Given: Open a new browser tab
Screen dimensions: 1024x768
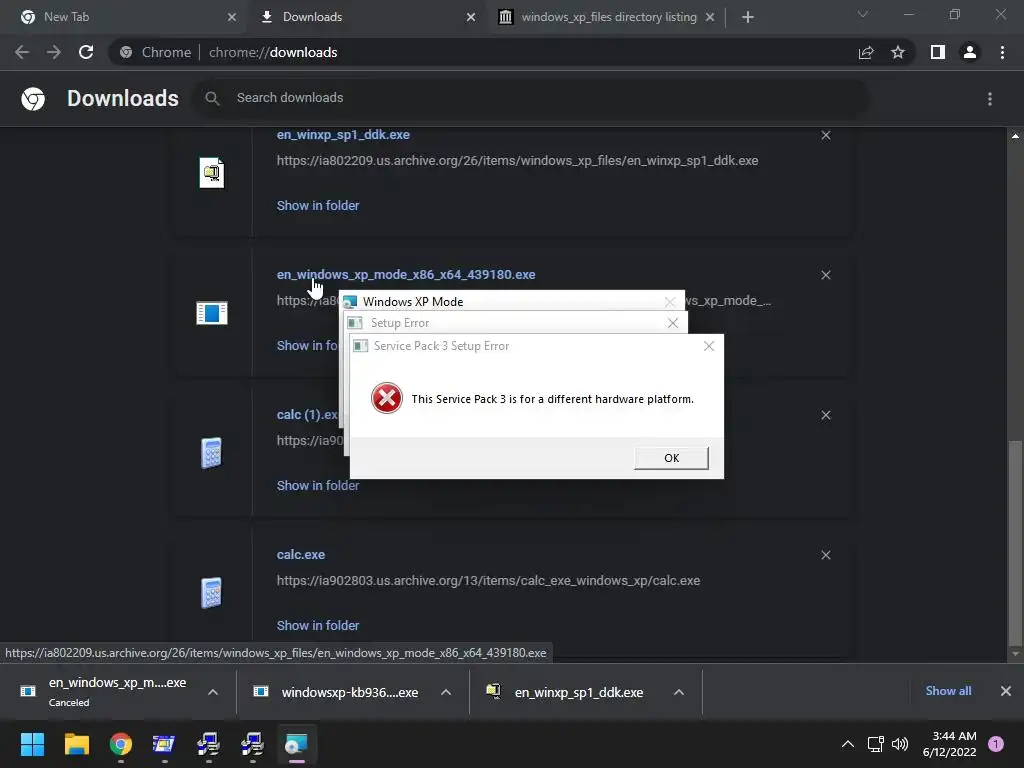Looking at the screenshot, I should (x=748, y=18).
